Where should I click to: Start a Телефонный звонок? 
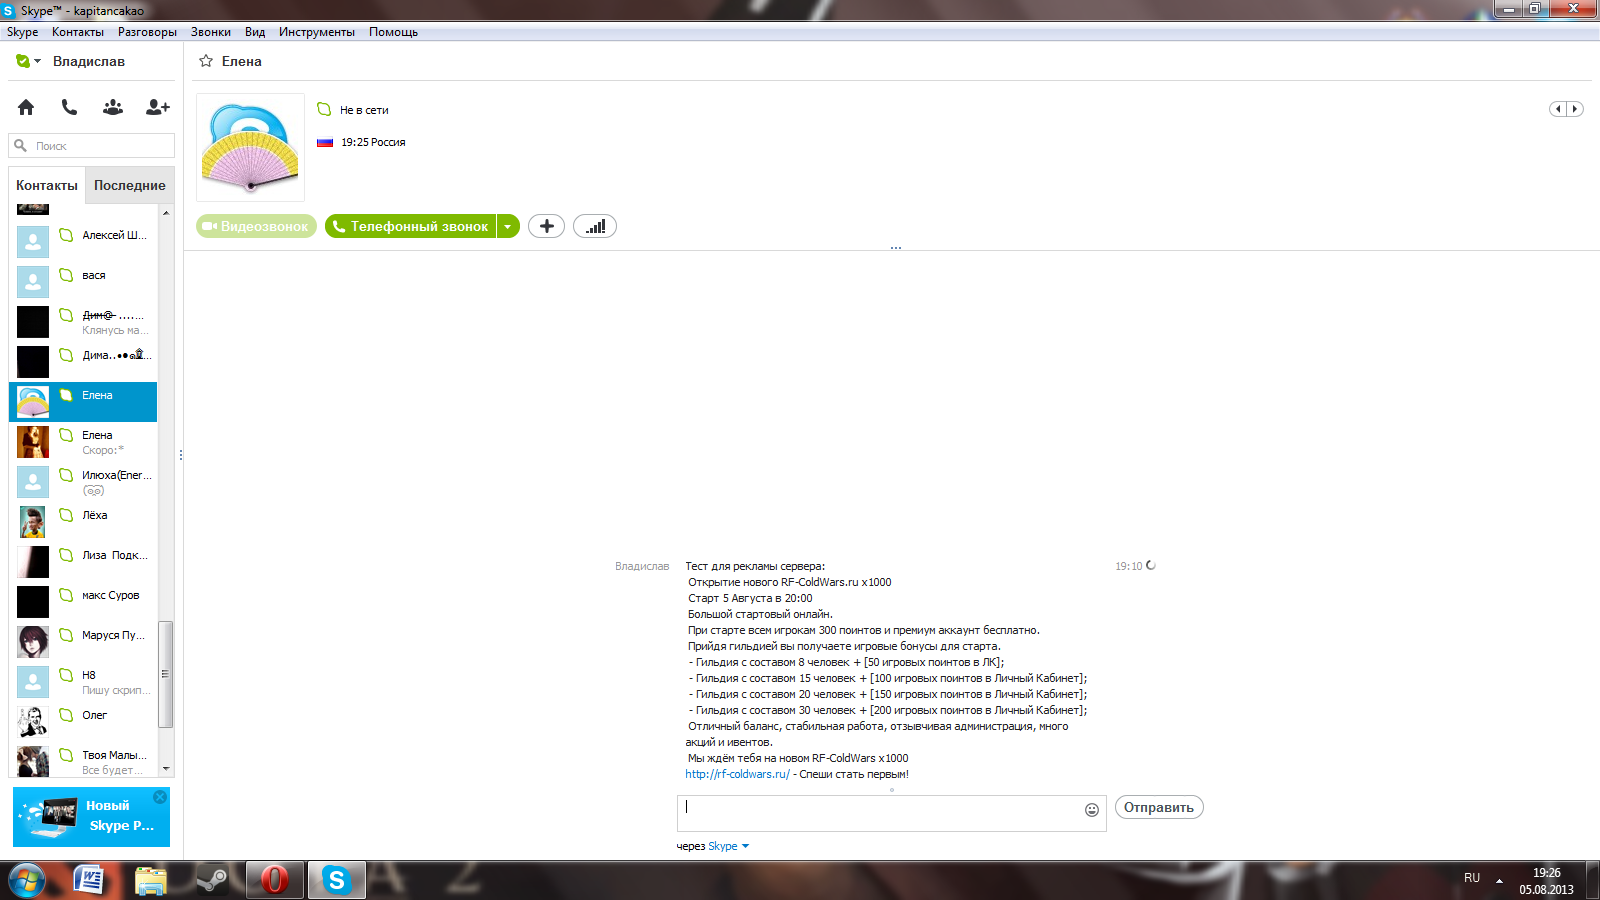pos(411,226)
